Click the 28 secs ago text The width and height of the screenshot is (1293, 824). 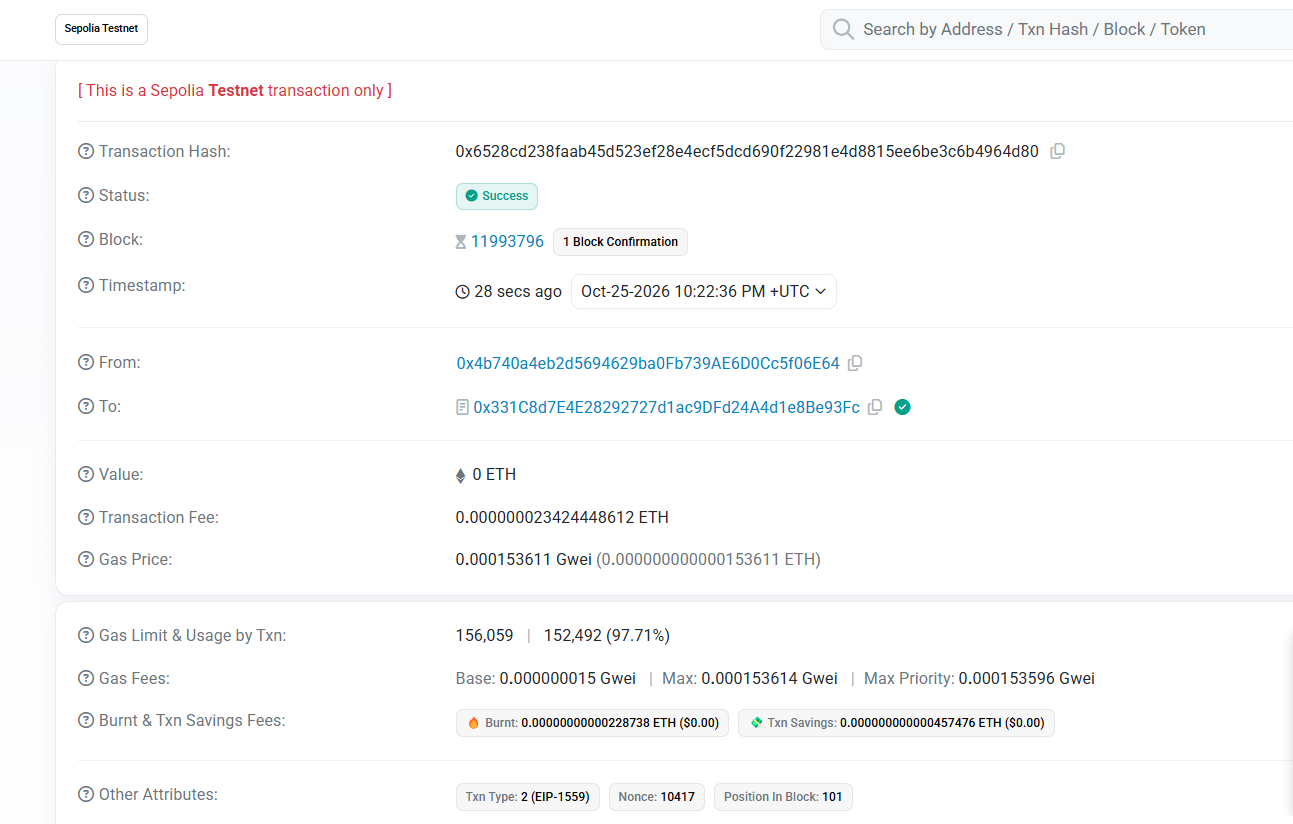tap(518, 292)
